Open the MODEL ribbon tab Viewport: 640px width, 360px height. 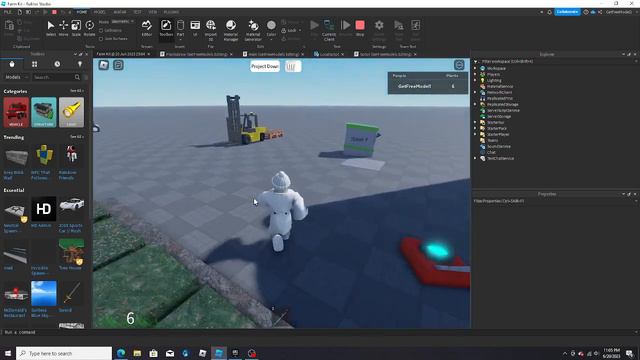[100, 12]
